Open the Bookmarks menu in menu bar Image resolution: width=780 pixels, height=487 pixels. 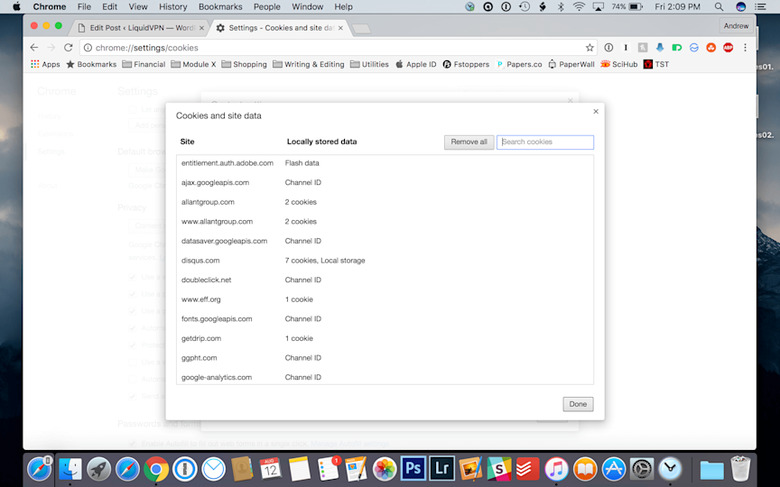(220, 6)
